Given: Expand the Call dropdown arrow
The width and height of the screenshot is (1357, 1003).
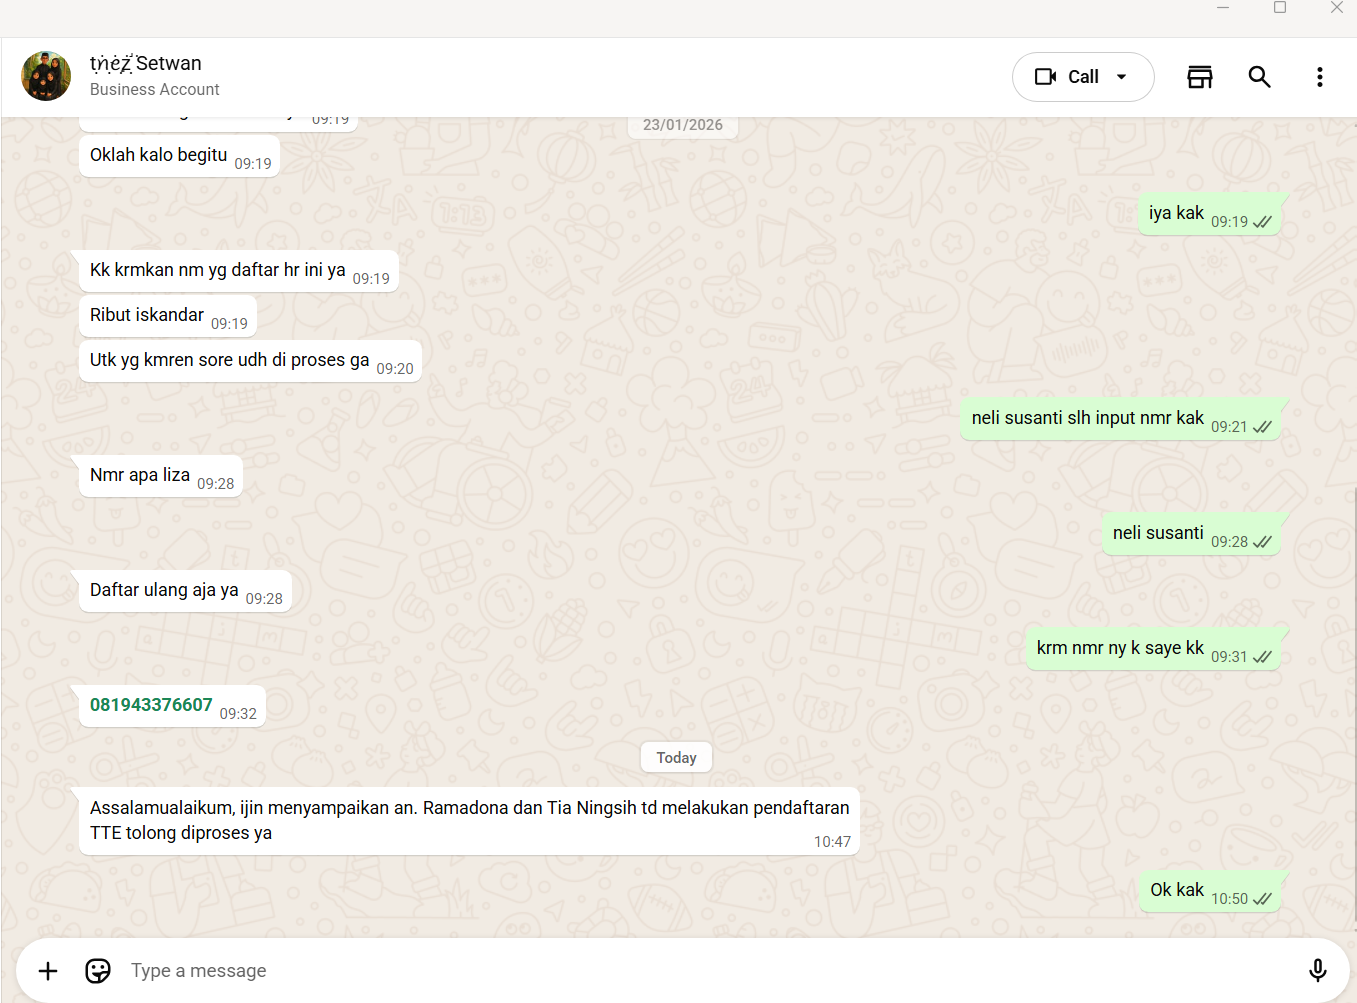Looking at the screenshot, I should click(x=1122, y=77).
